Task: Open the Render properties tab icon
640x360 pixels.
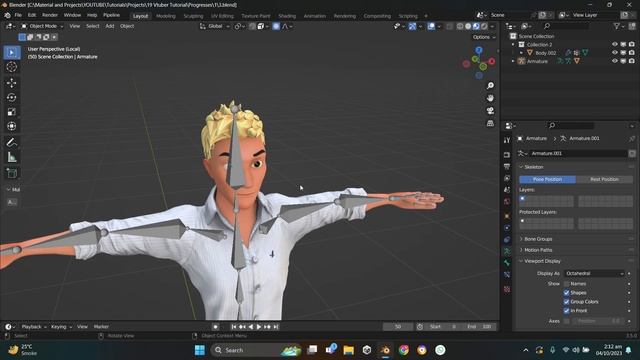Action: pyautogui.click(x=507, y=155)
